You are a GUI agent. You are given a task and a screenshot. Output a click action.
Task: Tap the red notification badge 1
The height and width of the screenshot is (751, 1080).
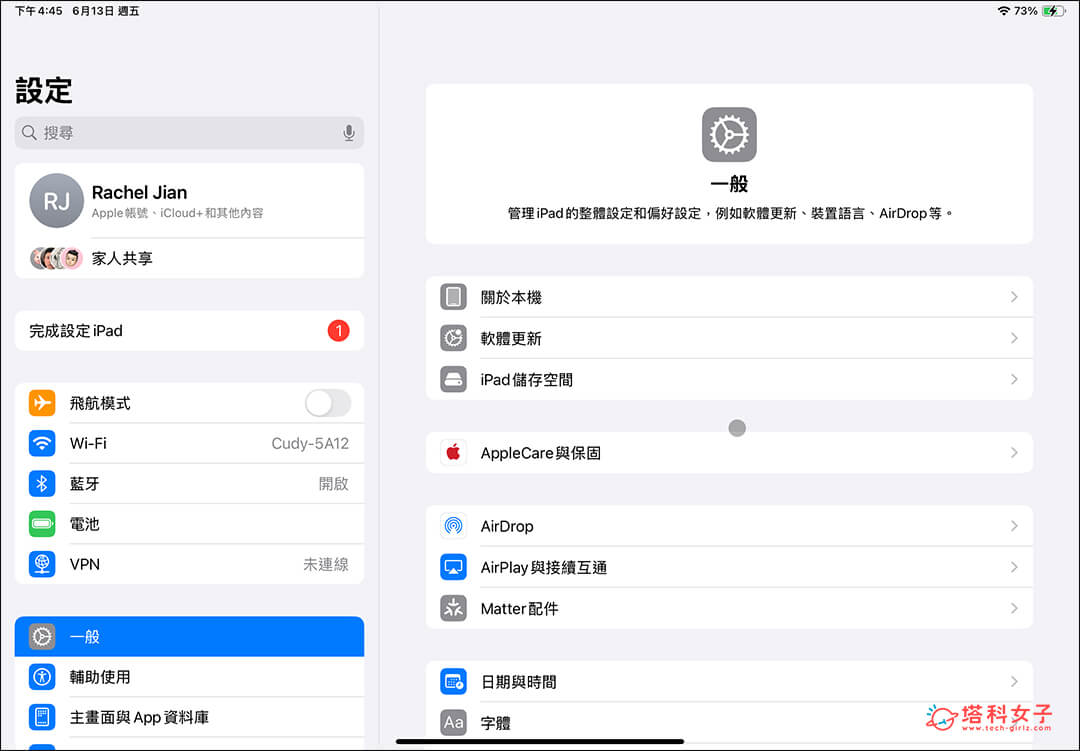click(x=338, y=331)
